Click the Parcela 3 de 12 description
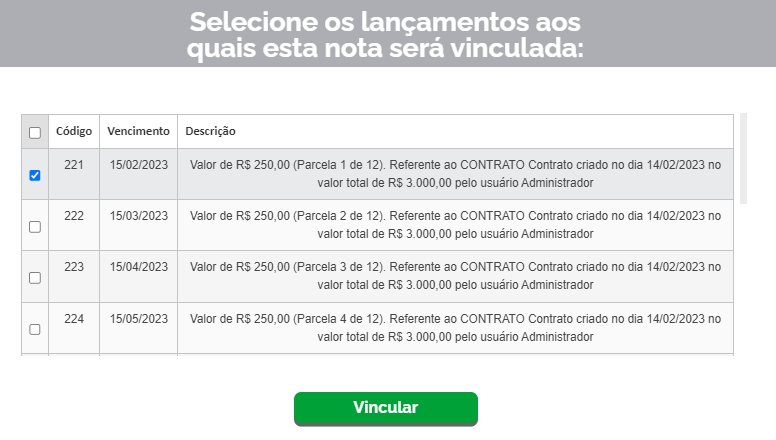The image size is (776, 440). 455,275
